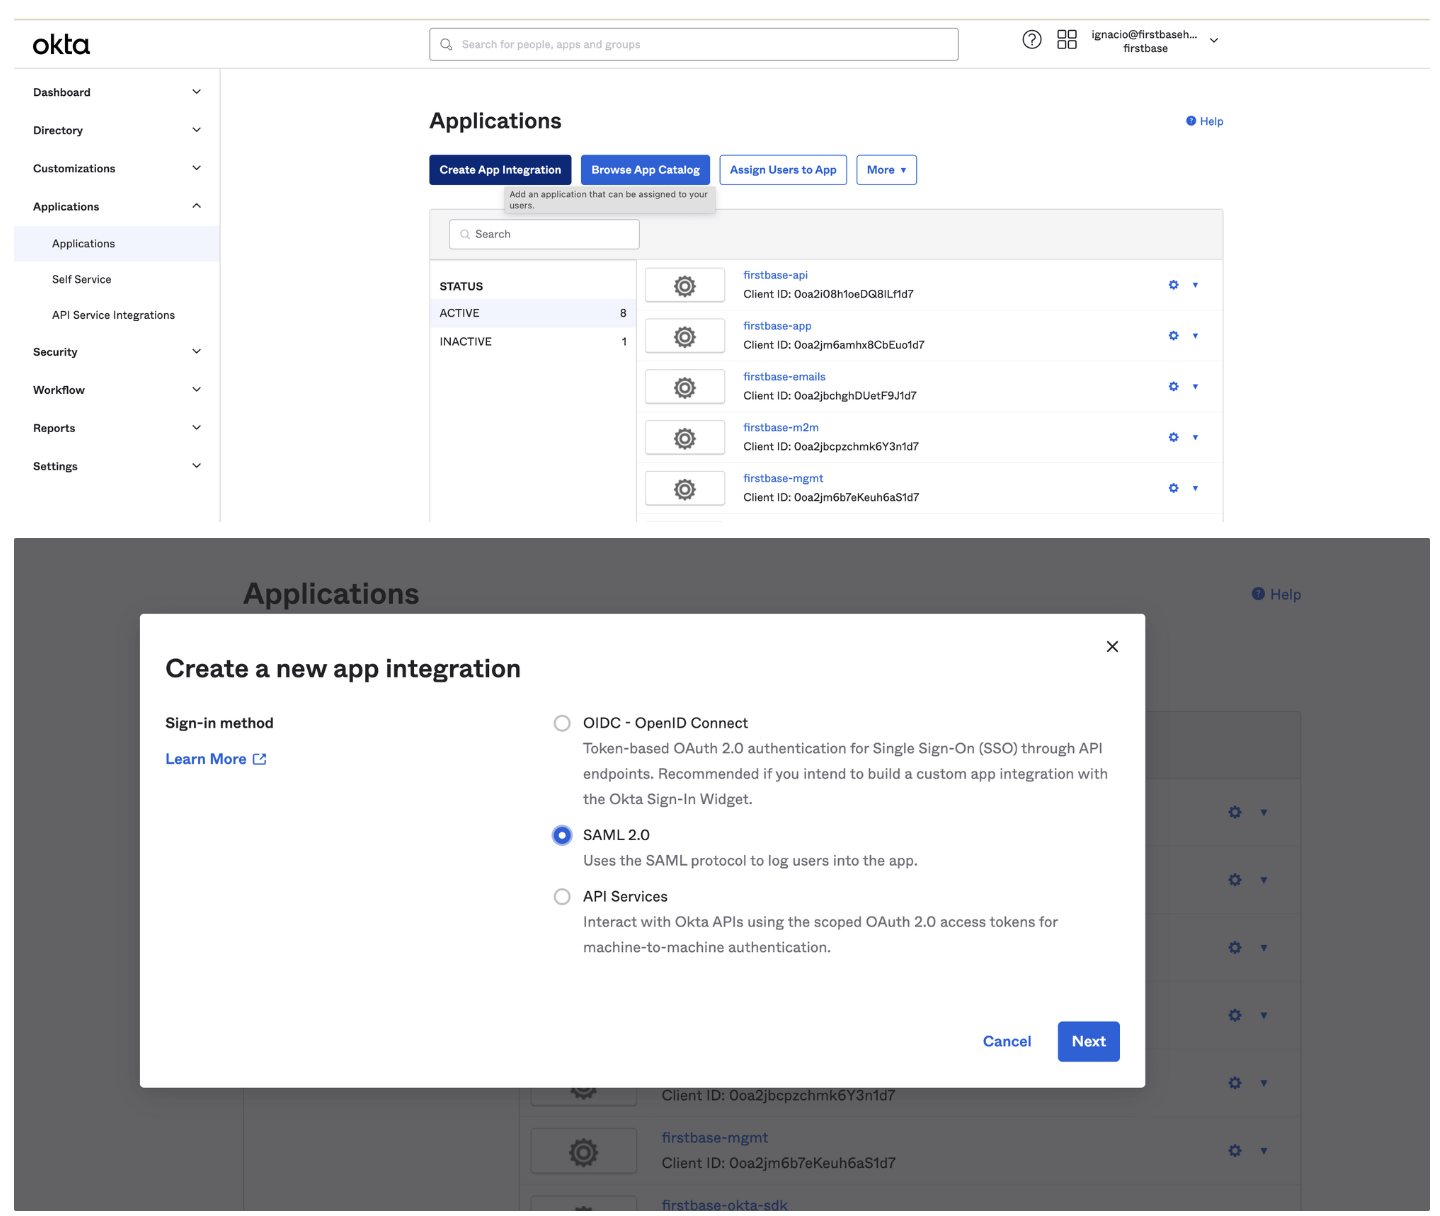This screenshot has width=1440, height=1216.
Task: Open actions dropdown arrow for firstbase-m2m
Action: coord(1195,437)
